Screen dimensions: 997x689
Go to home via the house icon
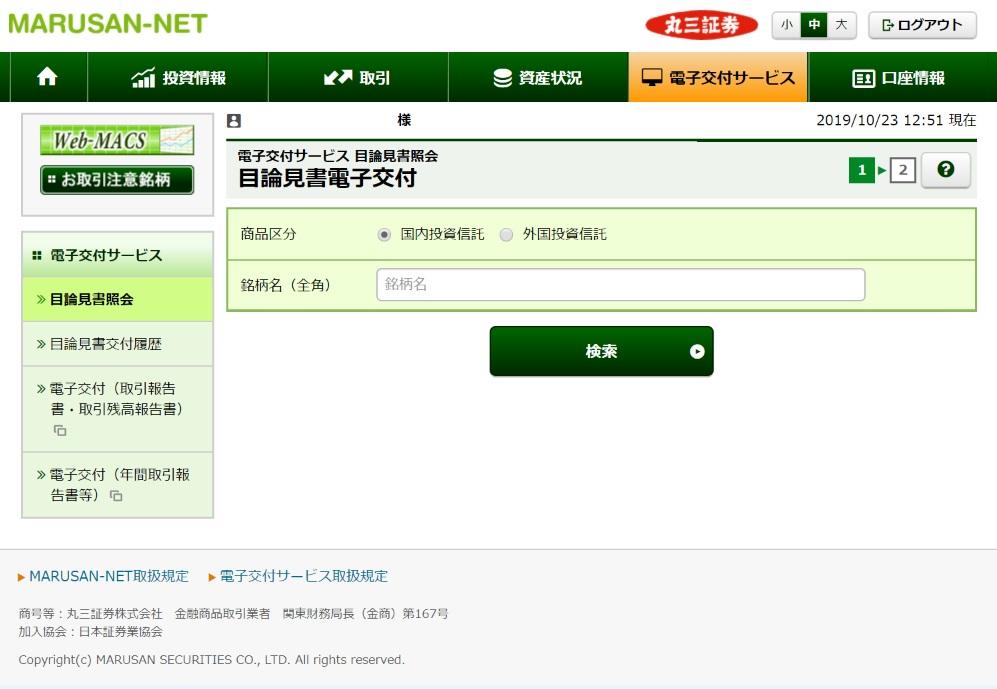[x=48, y=78]
